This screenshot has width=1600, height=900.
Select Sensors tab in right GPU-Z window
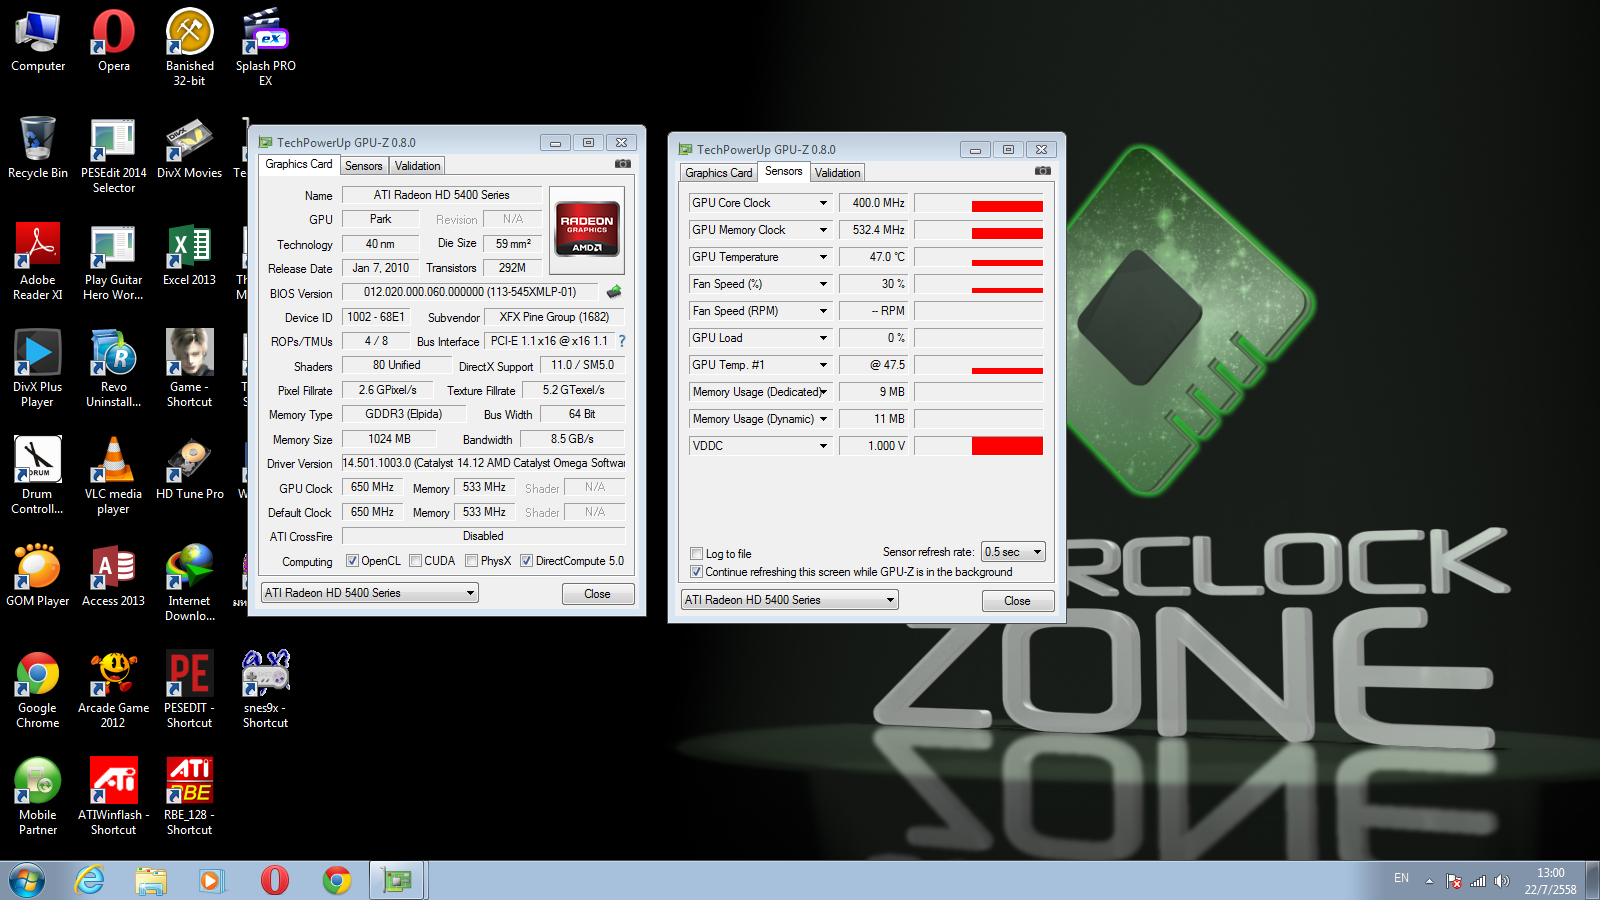click(784, 171)
